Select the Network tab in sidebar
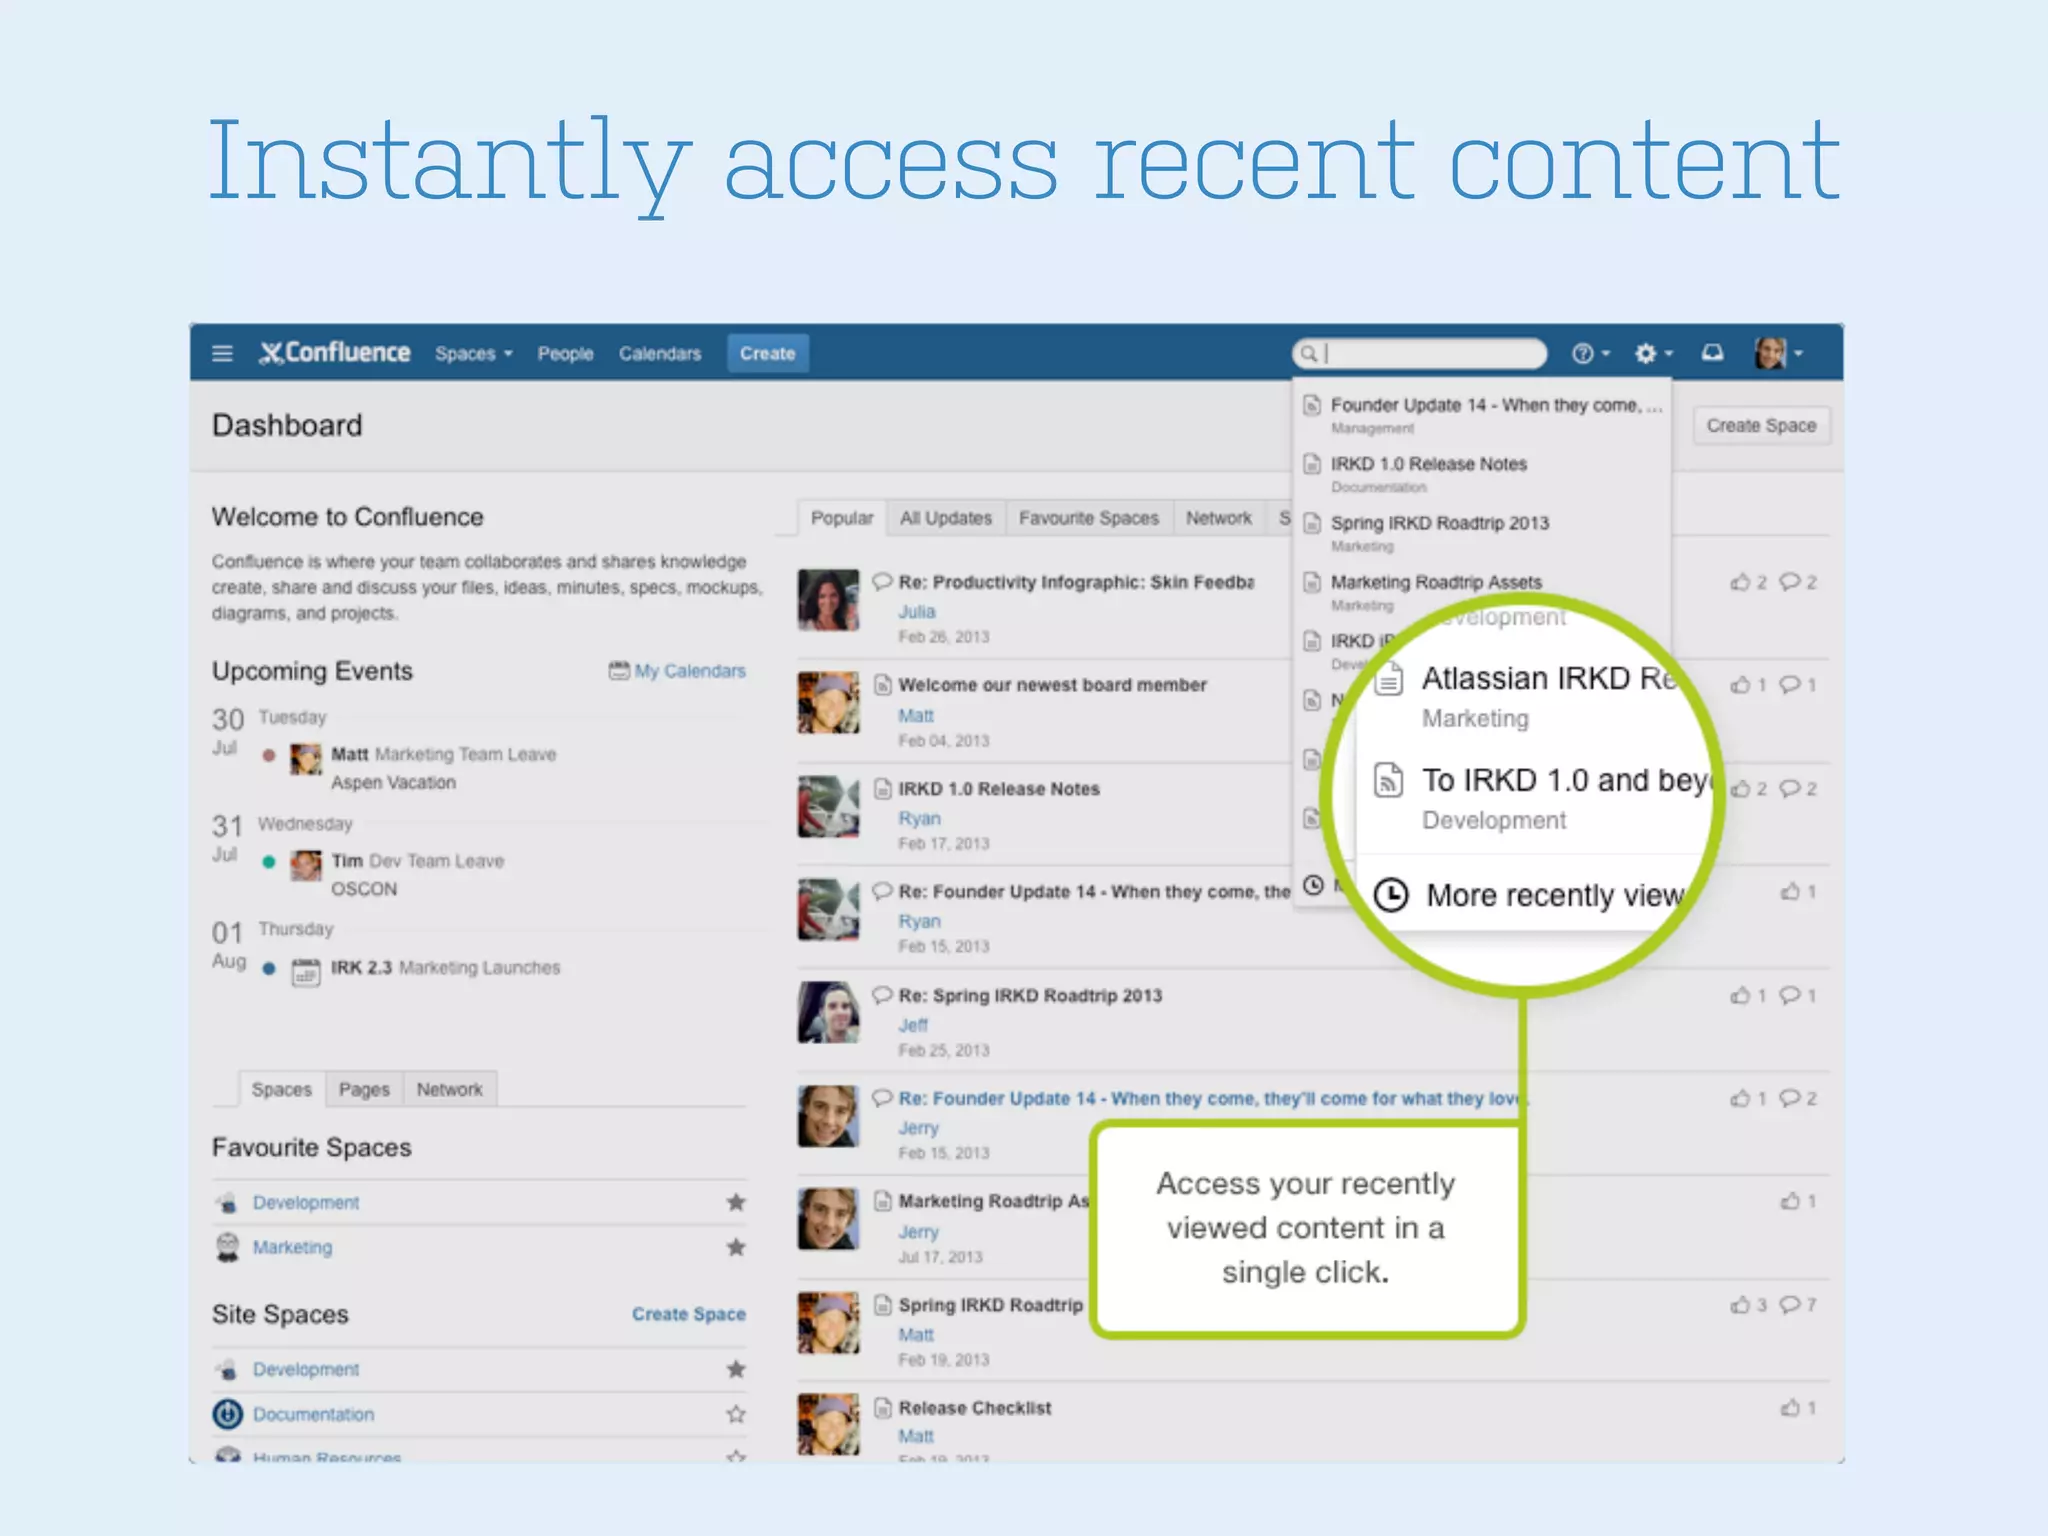The height and width of the screenshot is (1536, 2048). pyautogui.click(x=449, y=1089)
